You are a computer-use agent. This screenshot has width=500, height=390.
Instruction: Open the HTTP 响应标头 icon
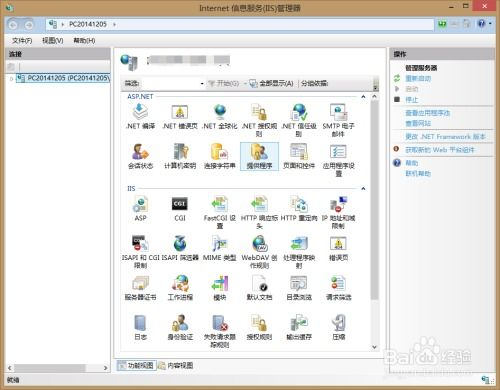point(259,212)
